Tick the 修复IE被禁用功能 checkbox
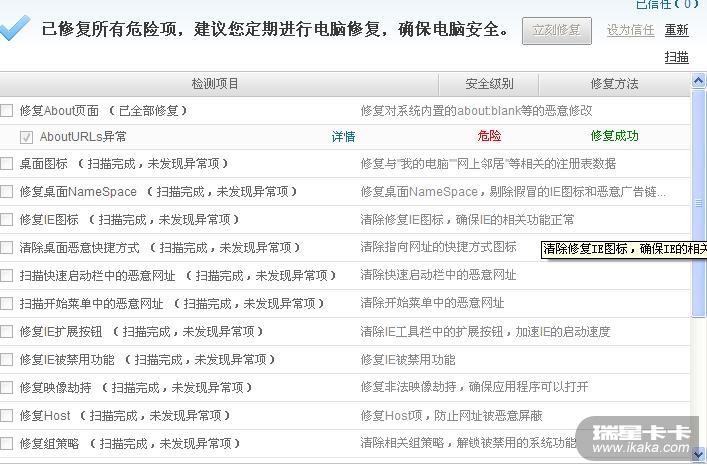Image resolution: width=707 pixels, height=466 pixels. (x=6, y=360)
